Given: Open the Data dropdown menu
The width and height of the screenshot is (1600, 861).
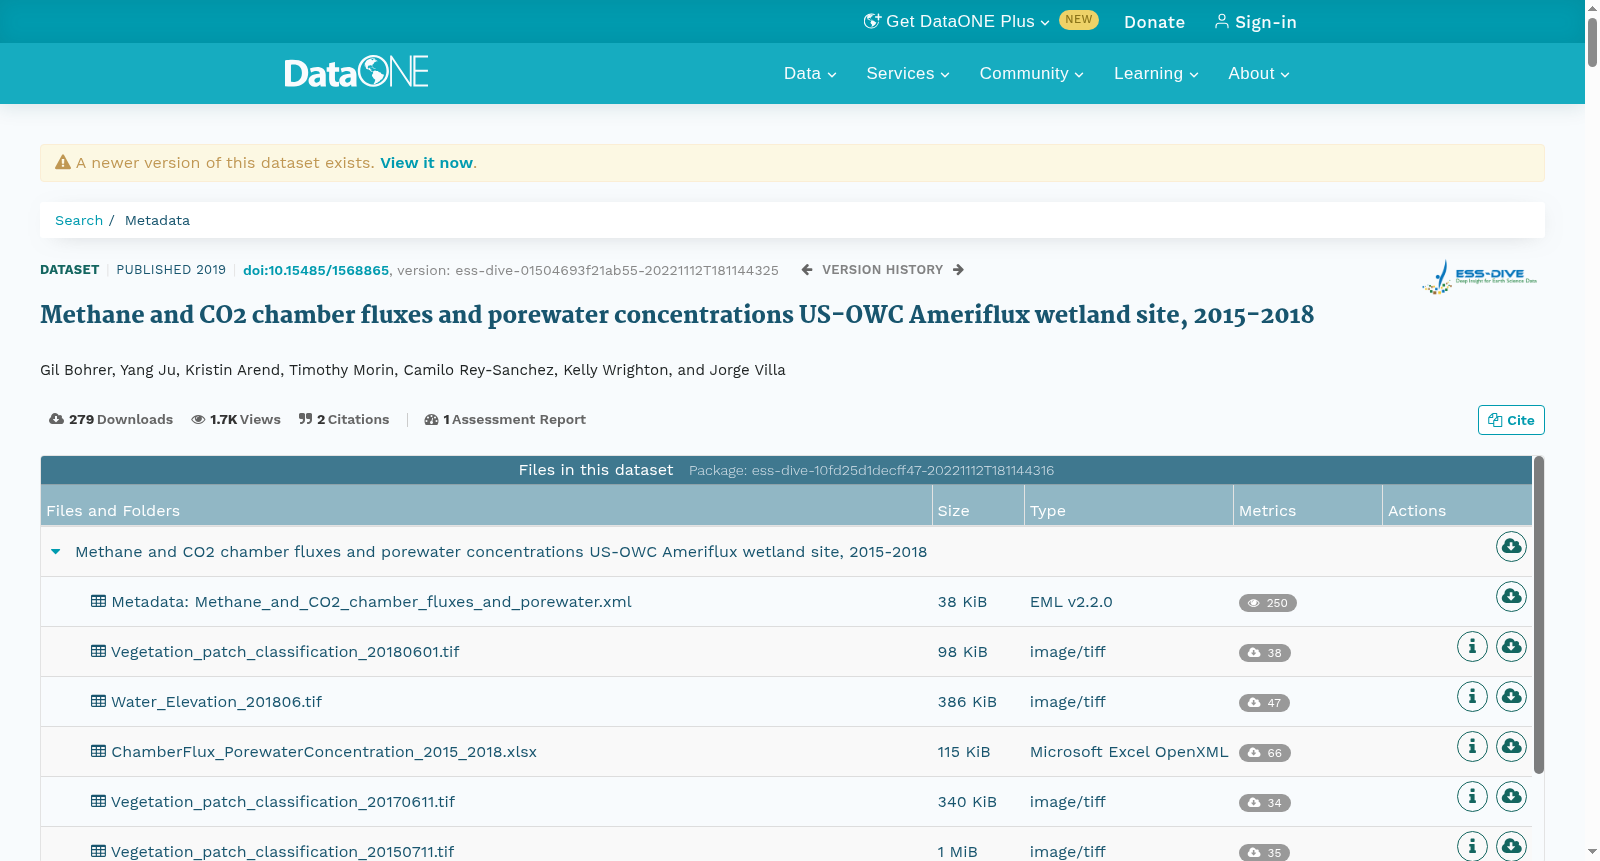Looking at the screenshot, I should tap(810, 74).
